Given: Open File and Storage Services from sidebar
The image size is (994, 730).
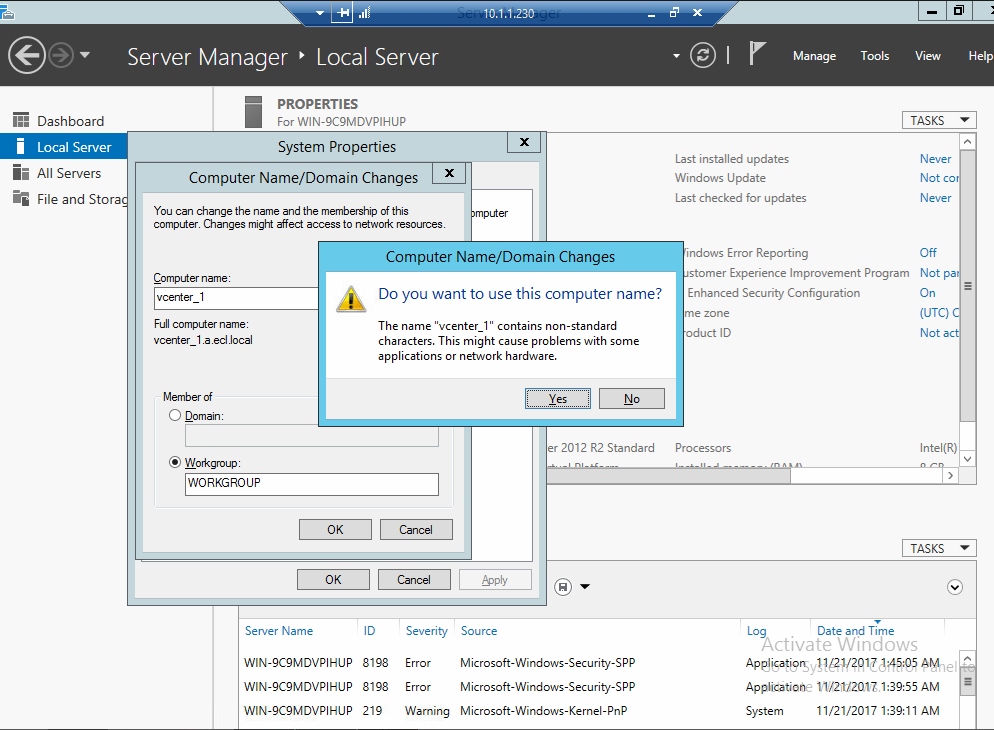Looking at the screenshot, I should (x=20, y=199).
